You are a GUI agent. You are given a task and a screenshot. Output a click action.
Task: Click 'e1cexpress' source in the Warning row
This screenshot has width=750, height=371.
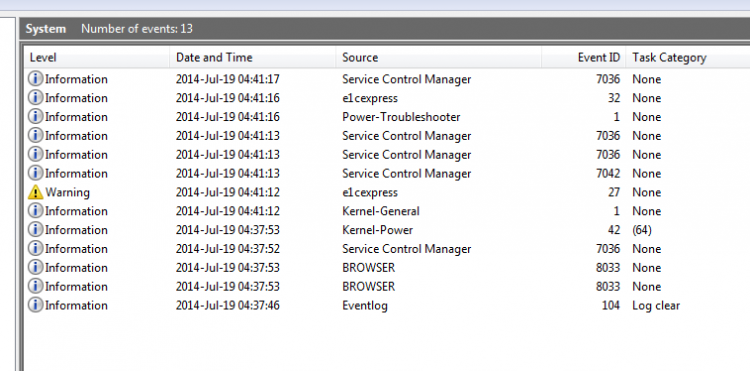pos(370,193)
